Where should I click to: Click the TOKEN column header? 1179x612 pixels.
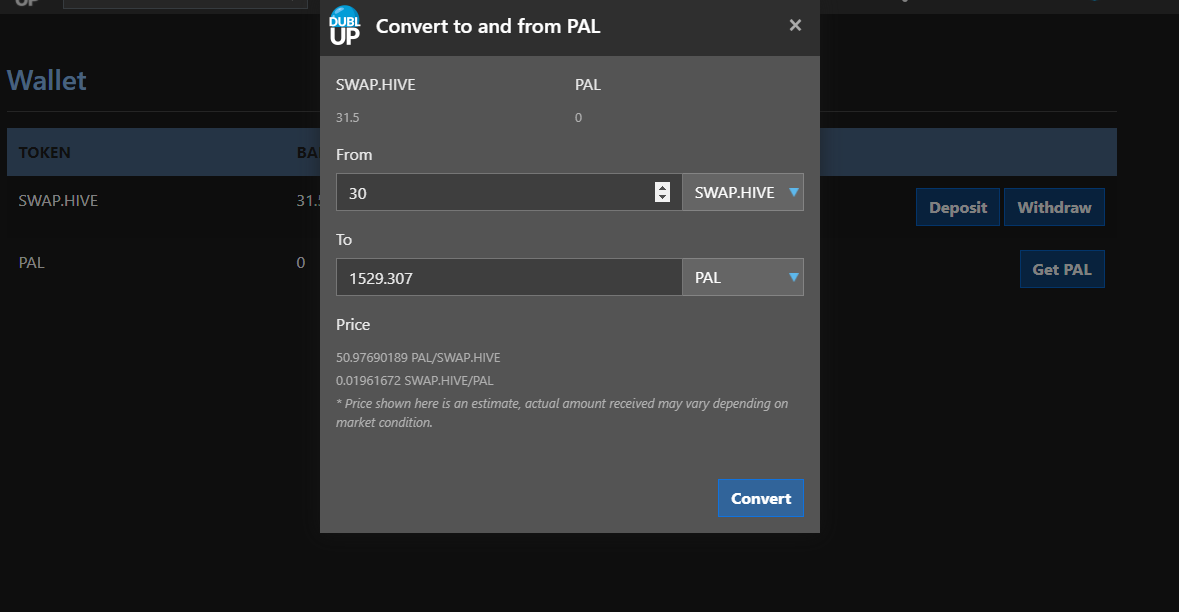pyautogui.click(x=44, y=153)
